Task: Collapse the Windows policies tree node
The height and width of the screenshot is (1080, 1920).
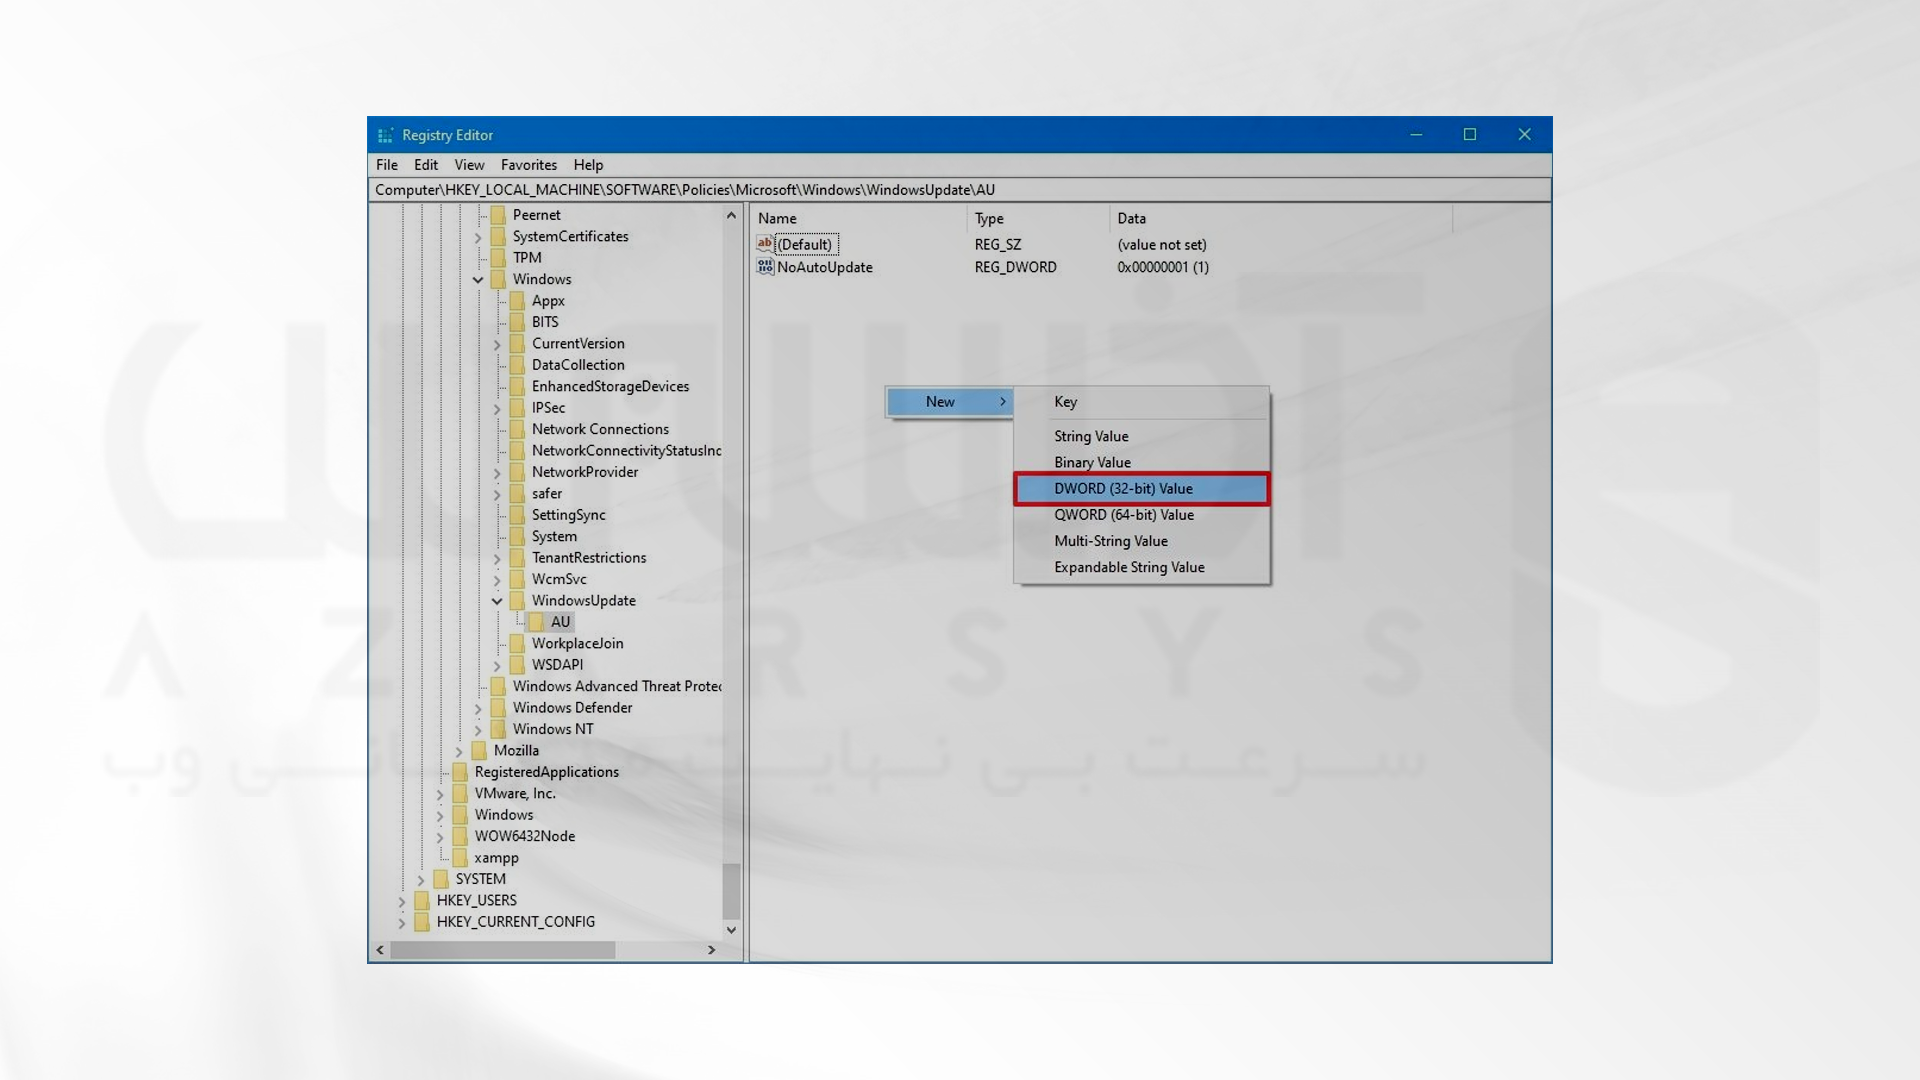Action: [x=478, y=280]
